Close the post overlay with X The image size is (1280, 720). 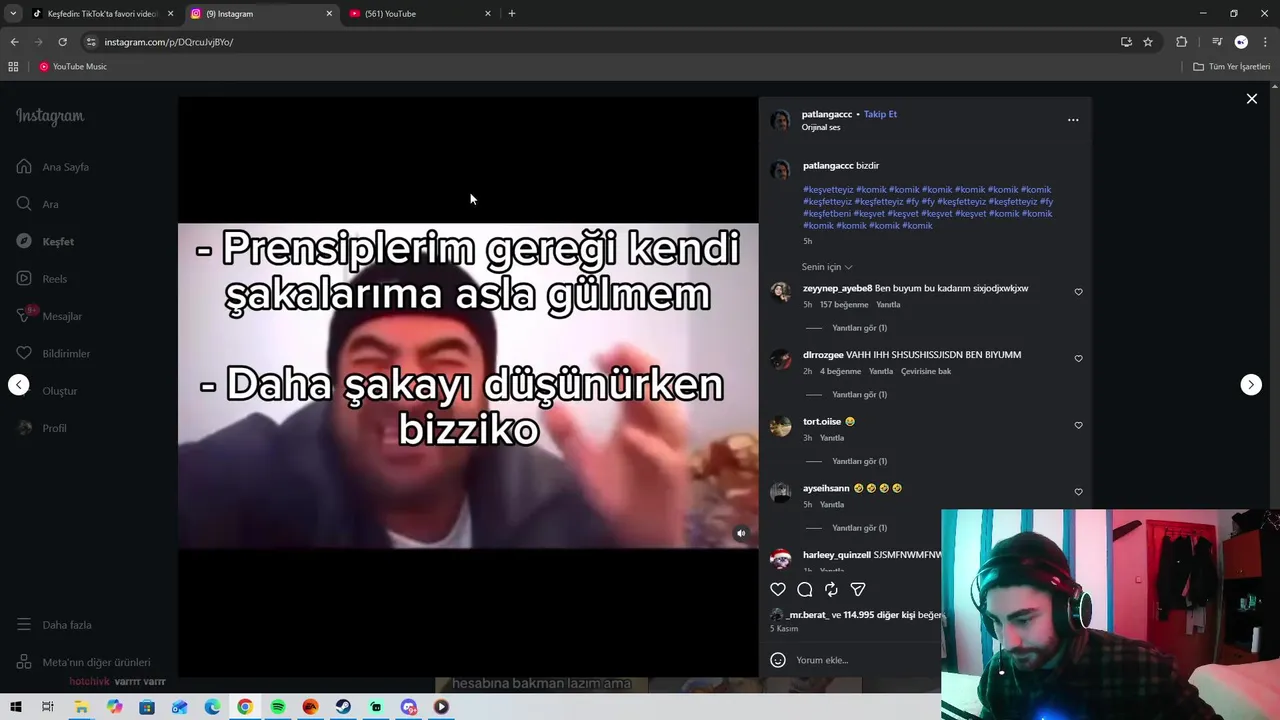click(1251, 99)
